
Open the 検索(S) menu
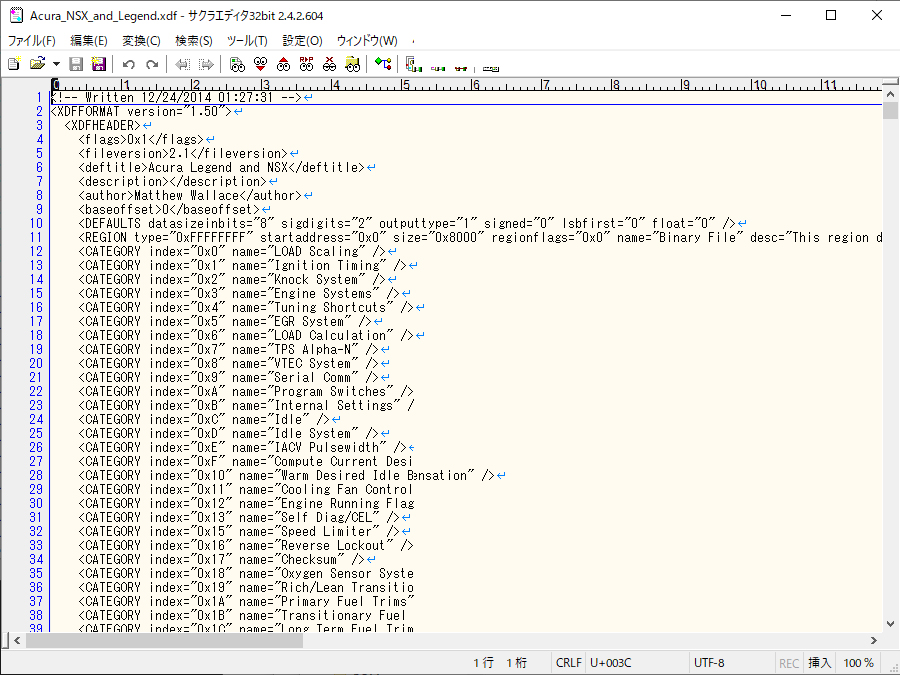[193, 41]
